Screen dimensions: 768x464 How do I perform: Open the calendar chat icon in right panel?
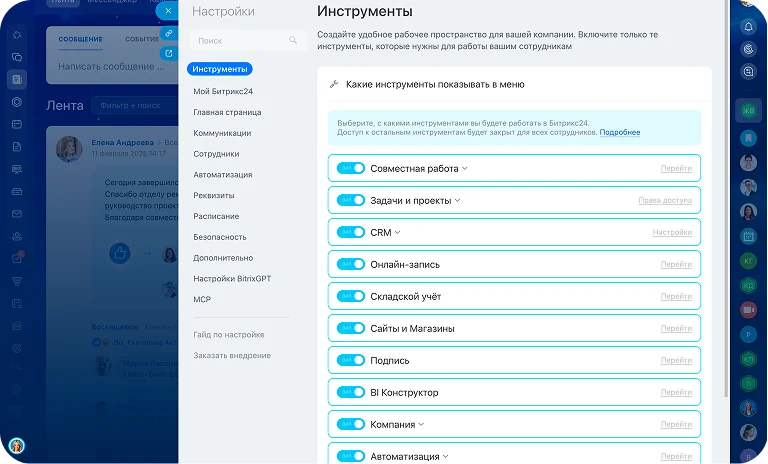[x=748, y=236]
